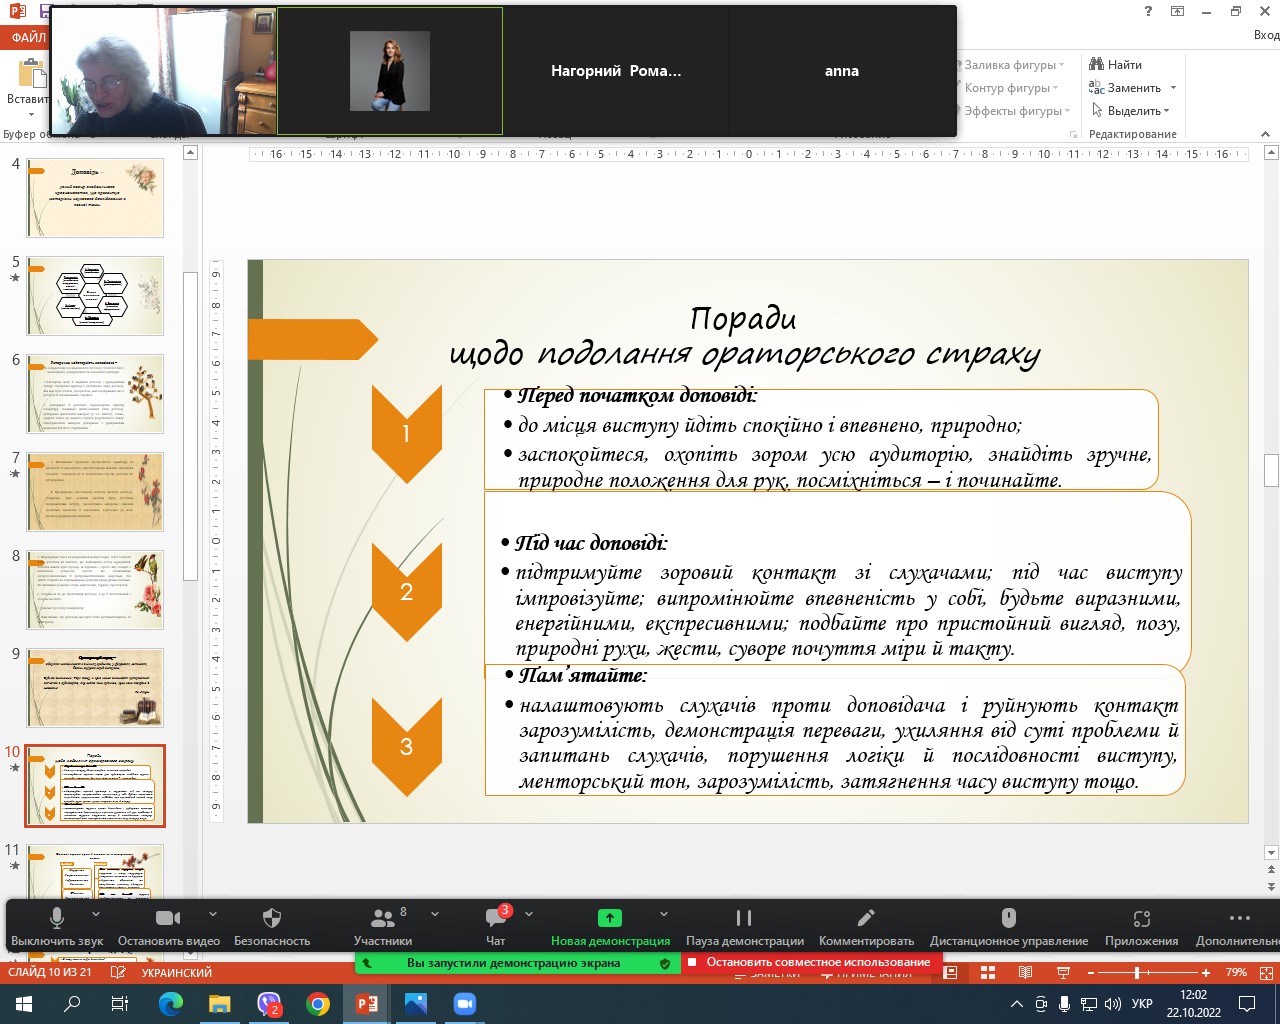Stop video using the camera button
This screenshot has height=1024, width=1280.
168,918
